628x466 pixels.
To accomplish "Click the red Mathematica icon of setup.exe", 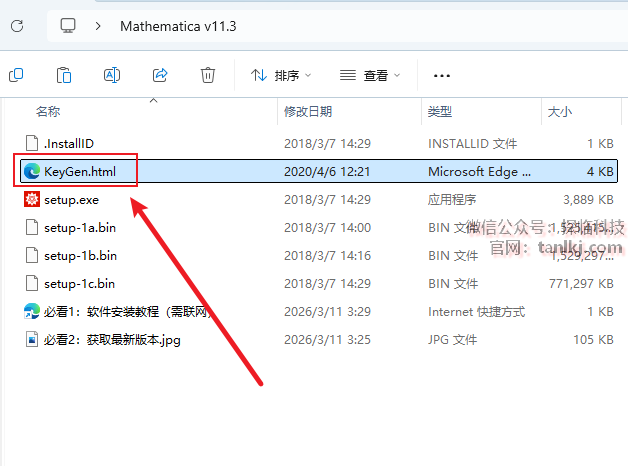I will point(32,199).
